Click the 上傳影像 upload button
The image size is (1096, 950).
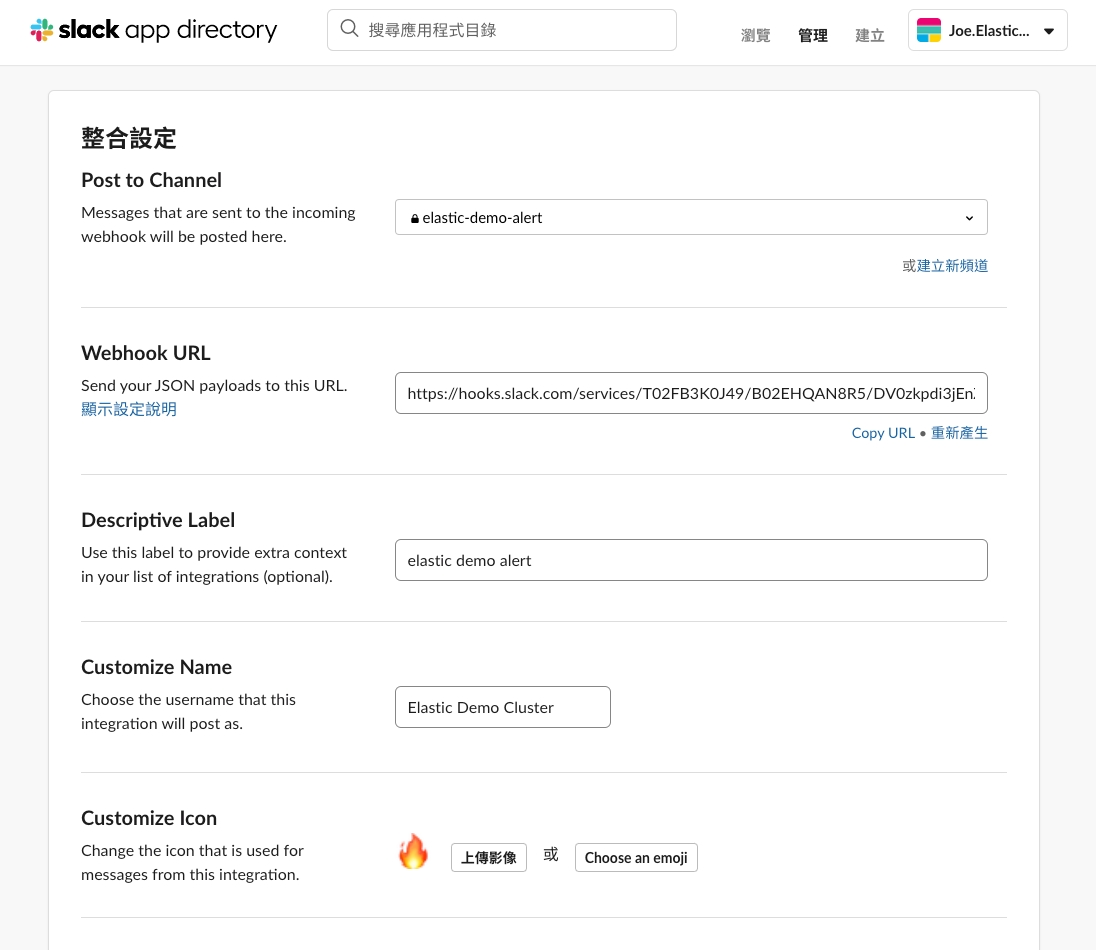point(489,858)
